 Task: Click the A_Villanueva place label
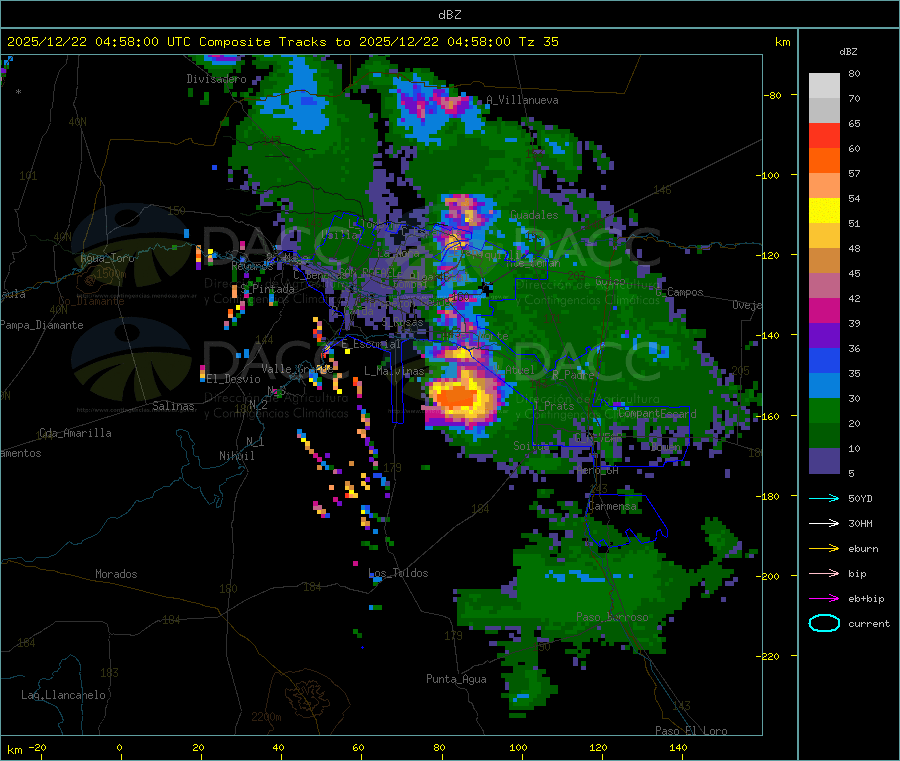click(522, 100)
